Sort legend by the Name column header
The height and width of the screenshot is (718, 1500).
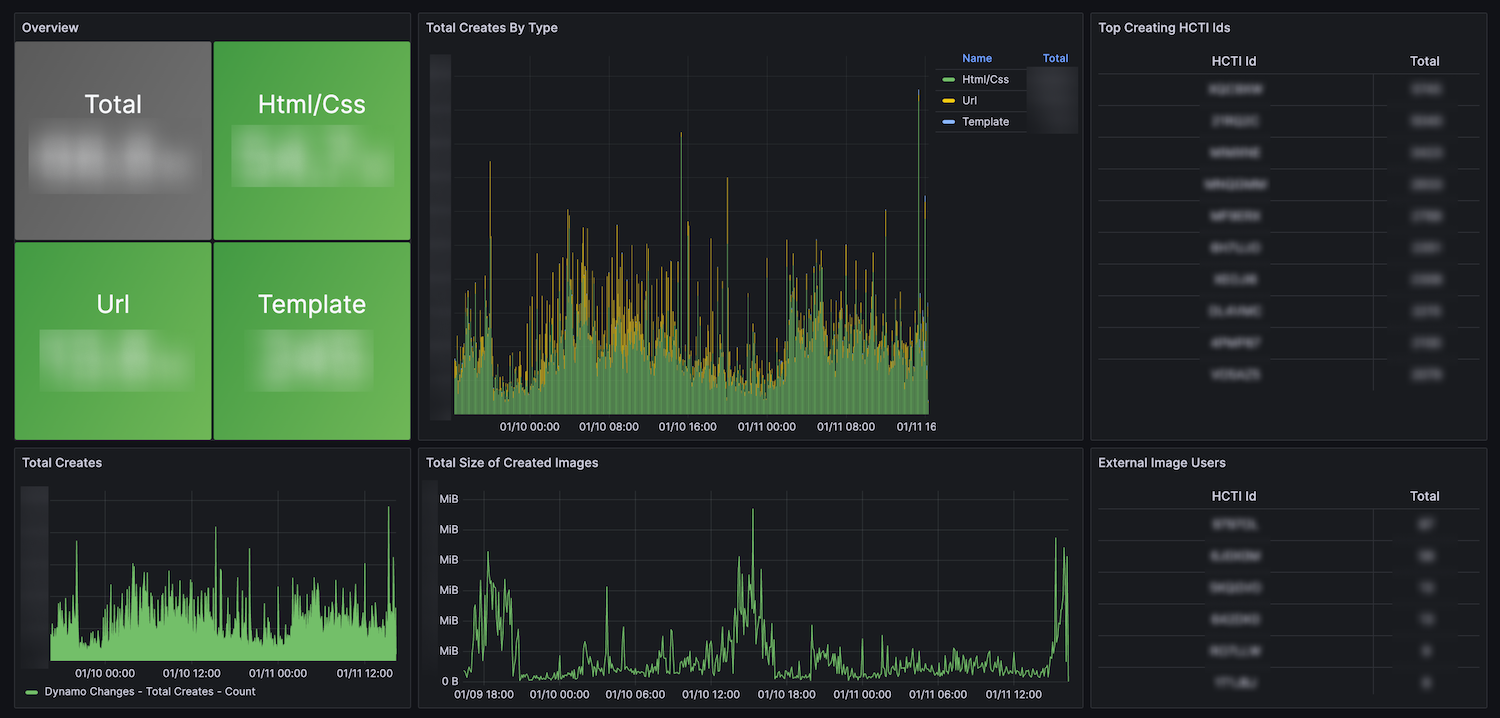(976, 58)
